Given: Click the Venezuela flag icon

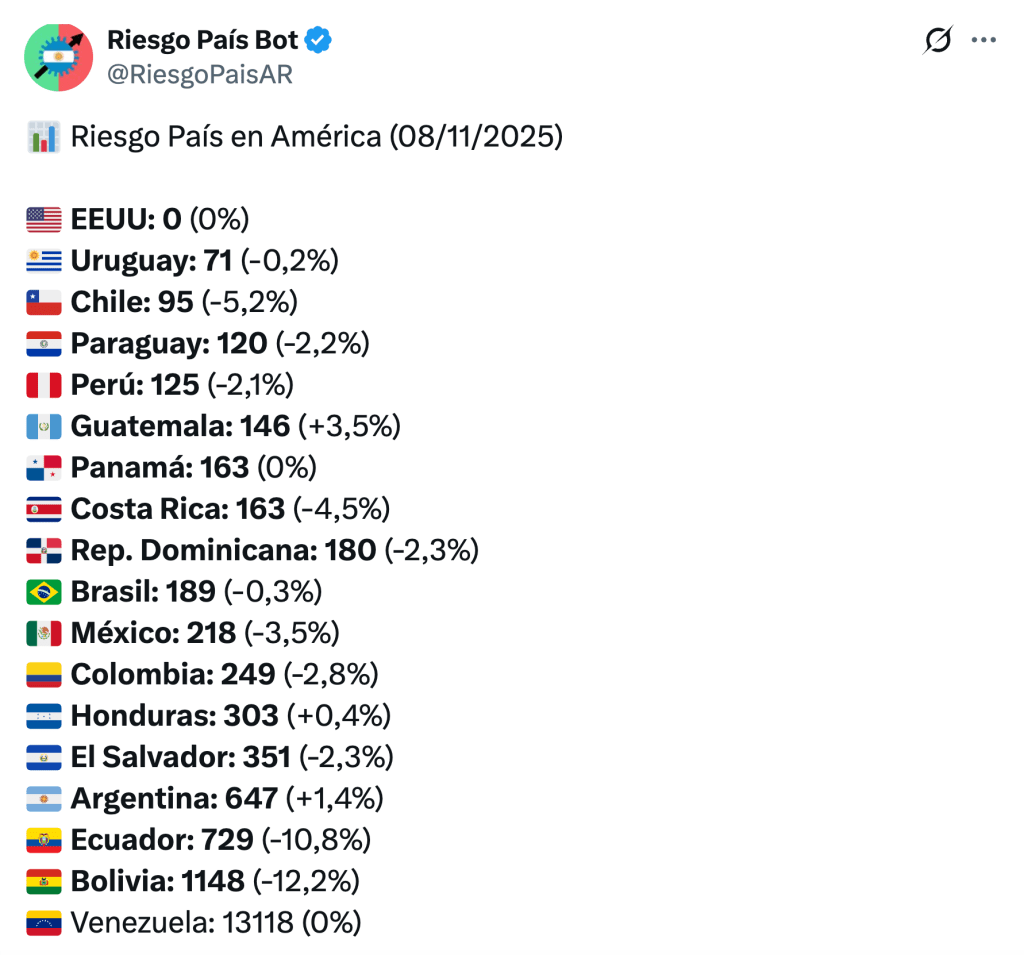Looking at the screenshot, I should coord(43,923).
